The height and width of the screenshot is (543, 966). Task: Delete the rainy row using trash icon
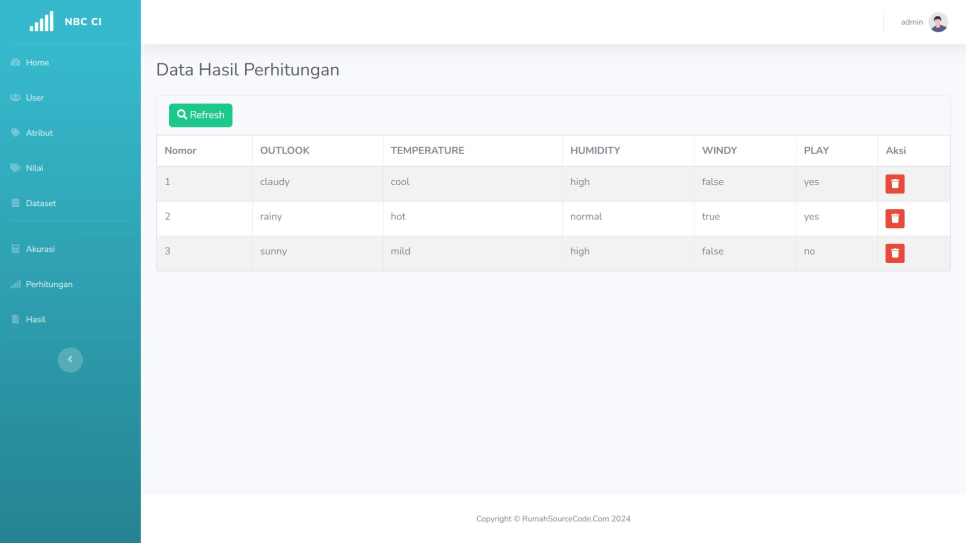pos(894,218)
